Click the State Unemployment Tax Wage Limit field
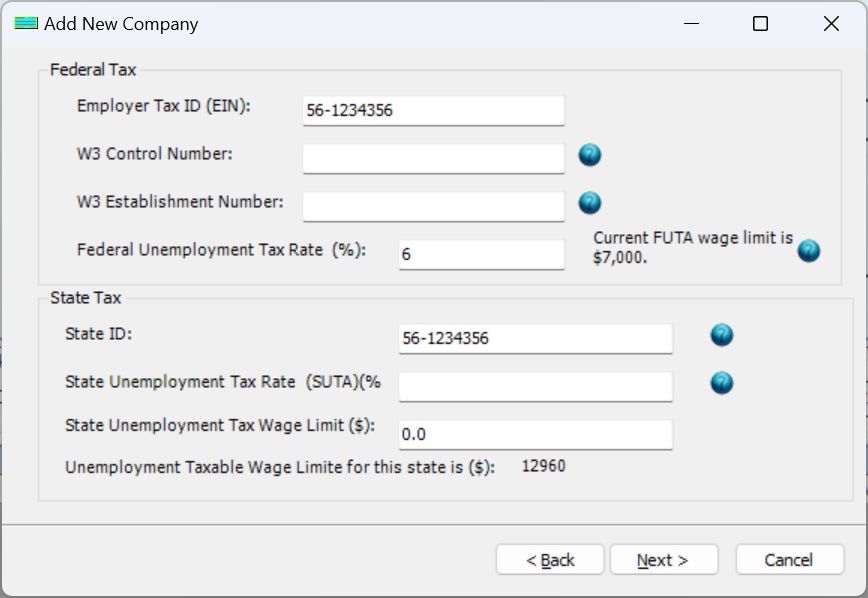The width and height of the screenshot is (868, 598). pyautogui.click(x=536, y=434)
